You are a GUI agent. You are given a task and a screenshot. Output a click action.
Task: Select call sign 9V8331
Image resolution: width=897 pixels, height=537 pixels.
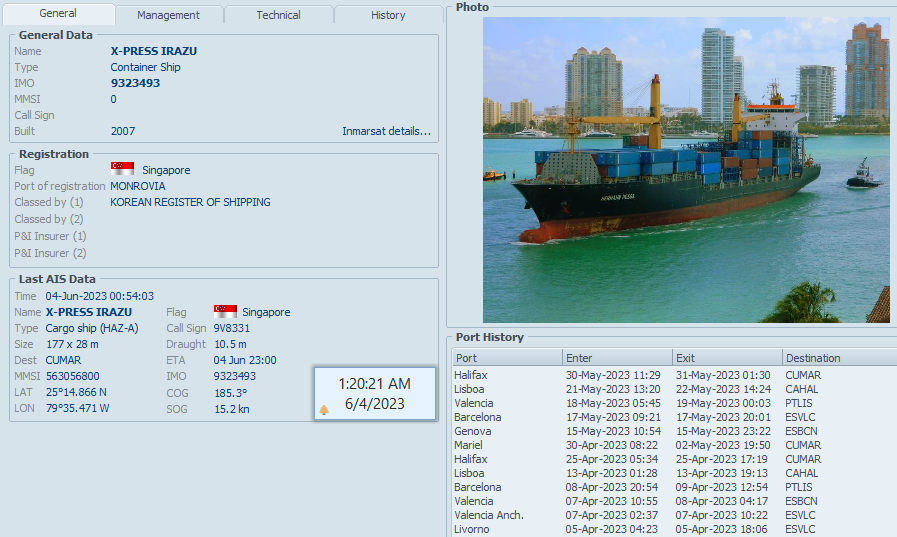pyautogui.click(x=232, y=328)
